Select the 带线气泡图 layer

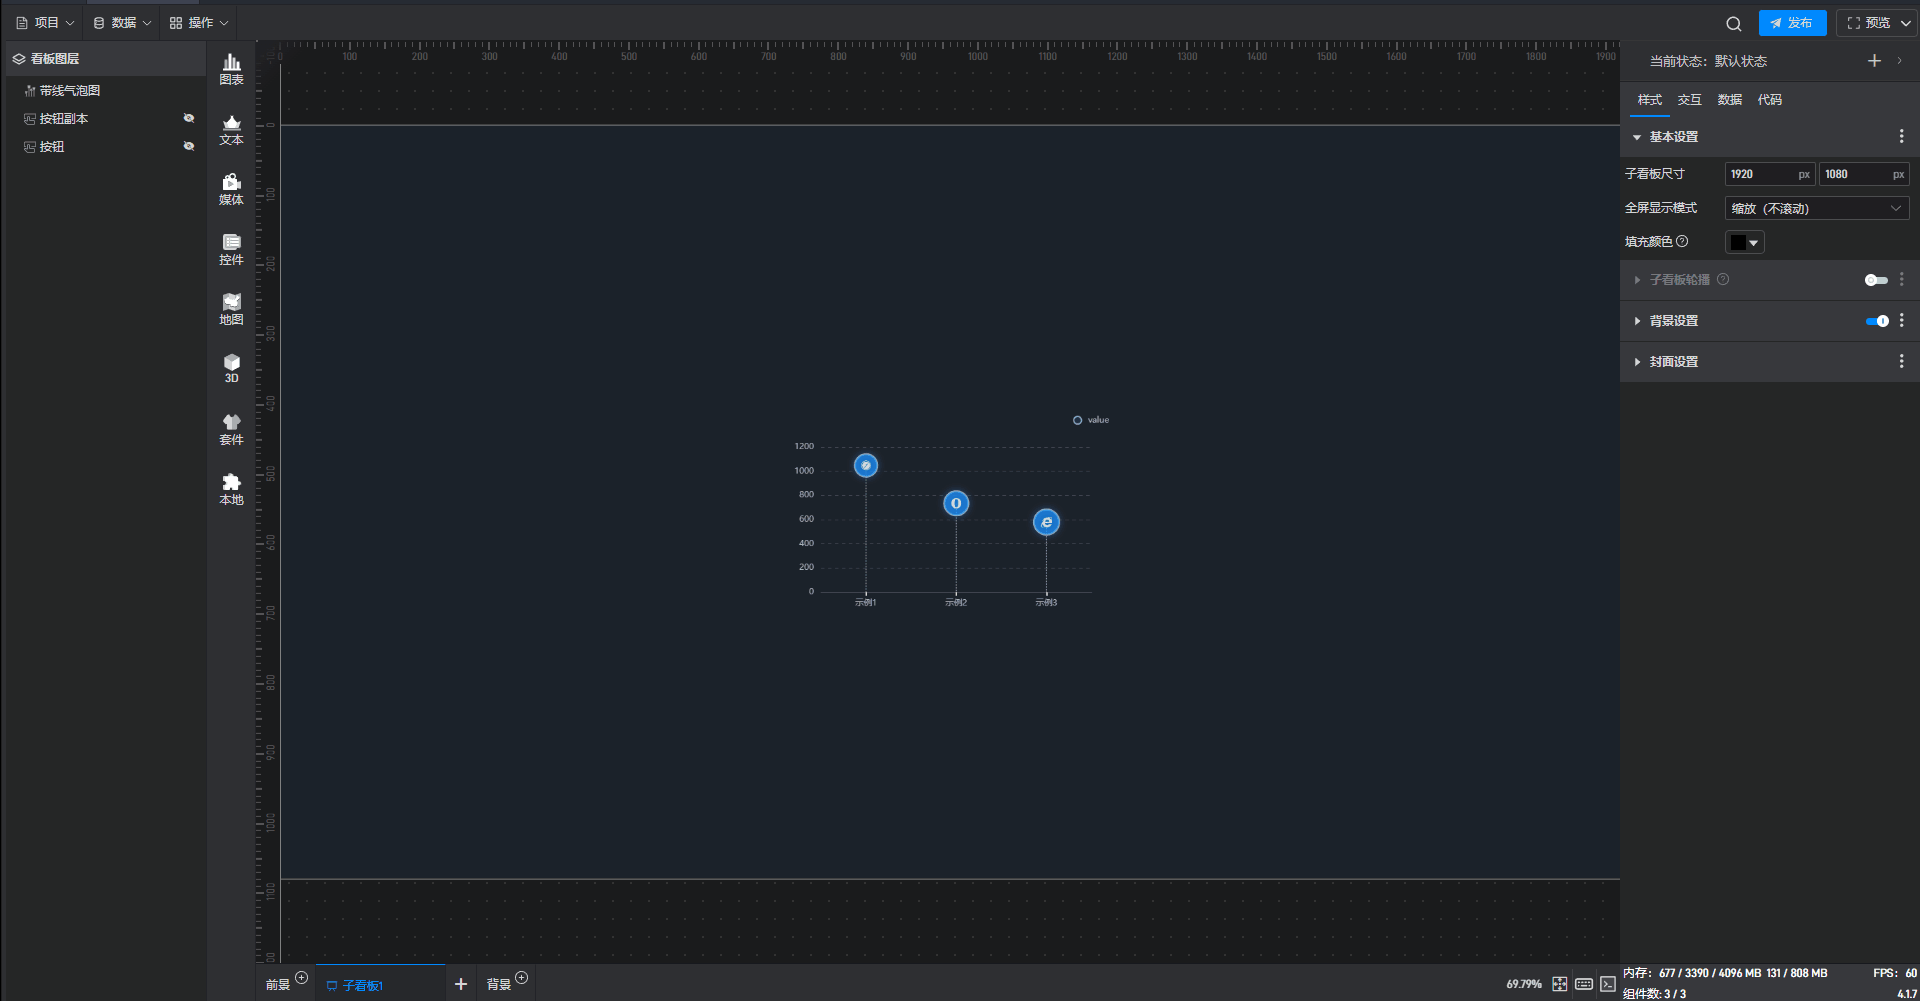click(x=105, y=91)
